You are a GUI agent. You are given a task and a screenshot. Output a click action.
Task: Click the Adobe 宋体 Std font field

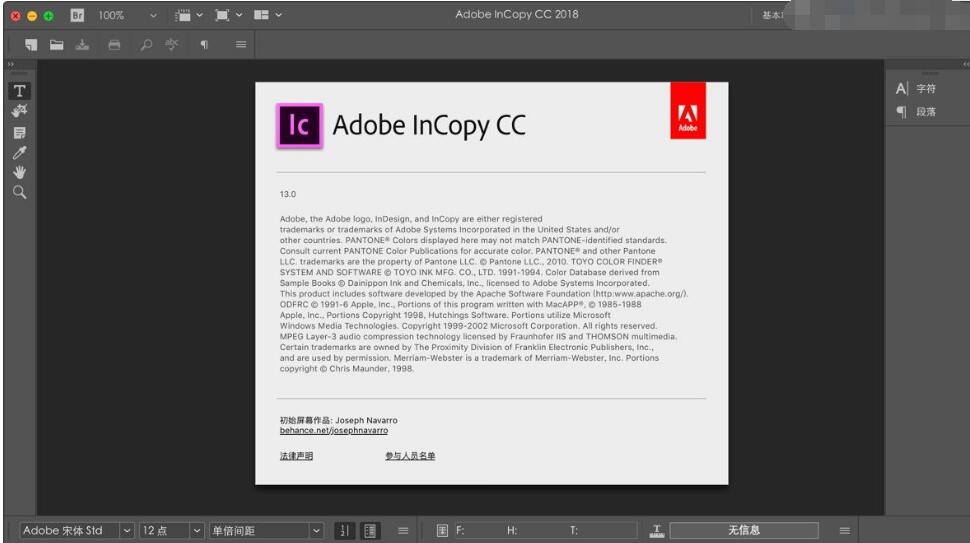coord(68,531)
